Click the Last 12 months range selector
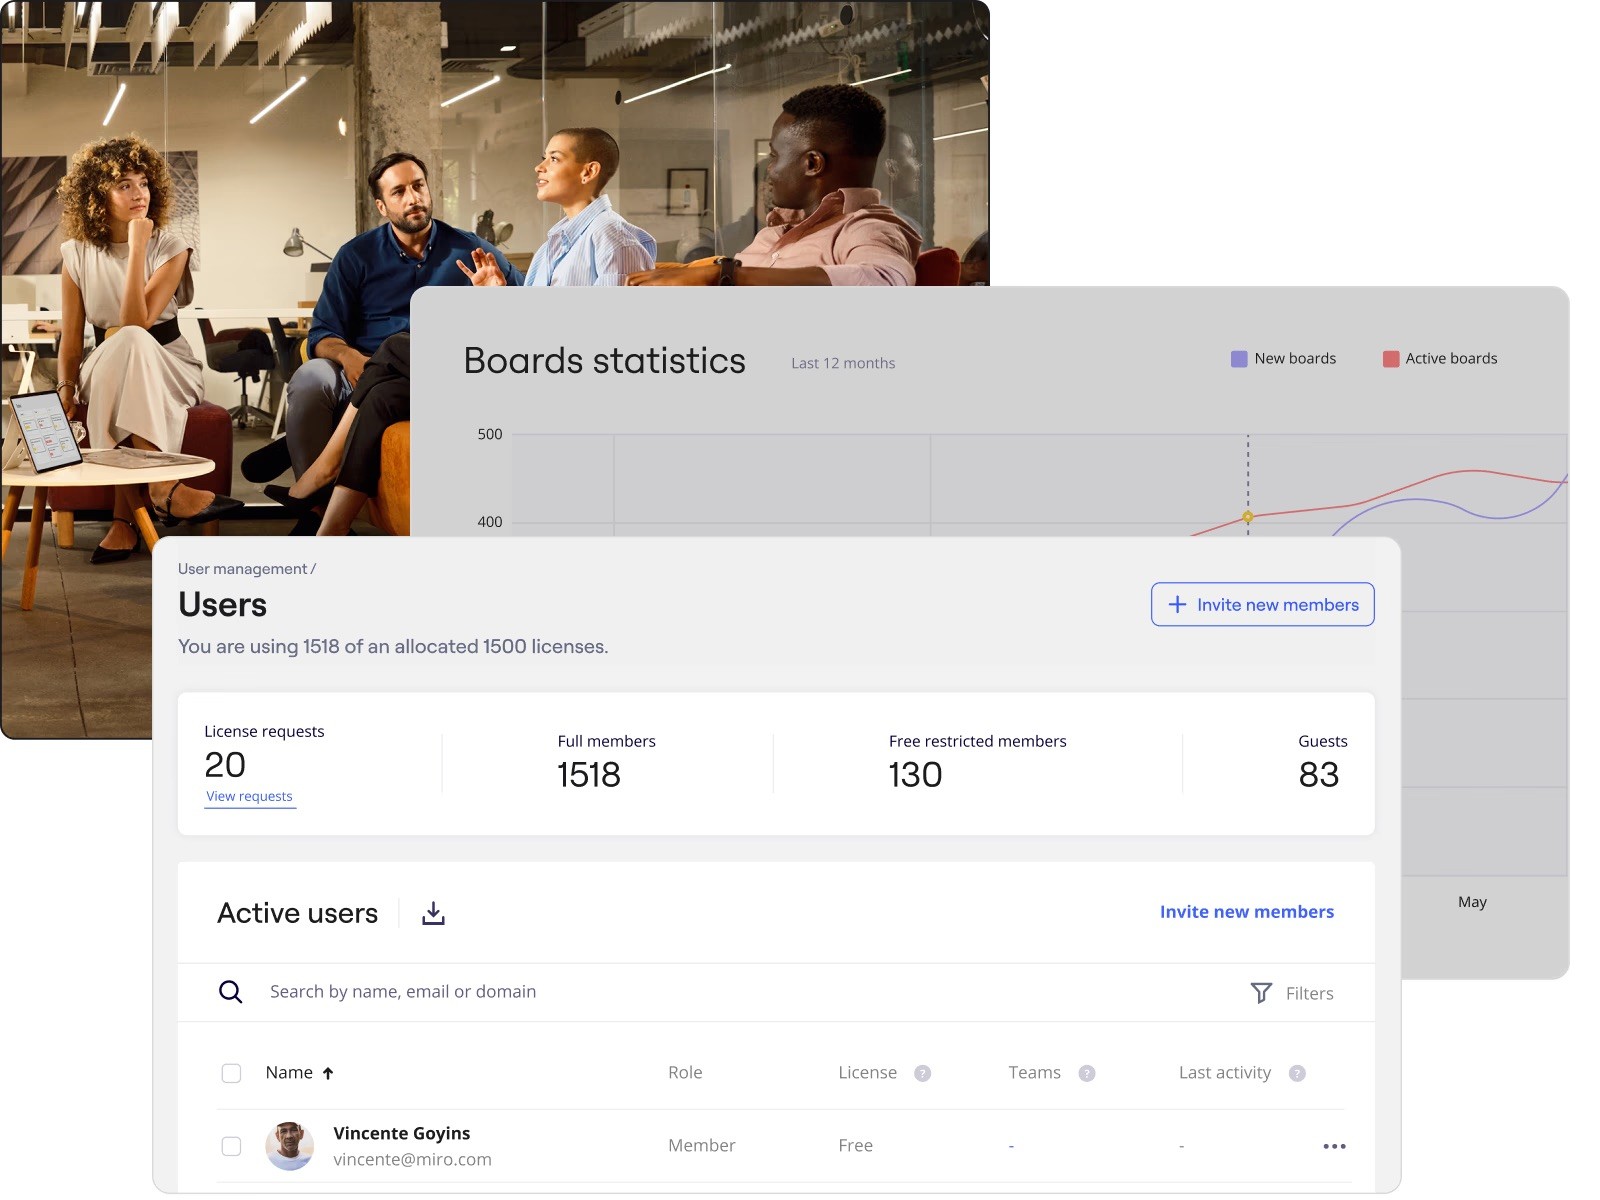 pyautogui.click(x=843, y=363)
